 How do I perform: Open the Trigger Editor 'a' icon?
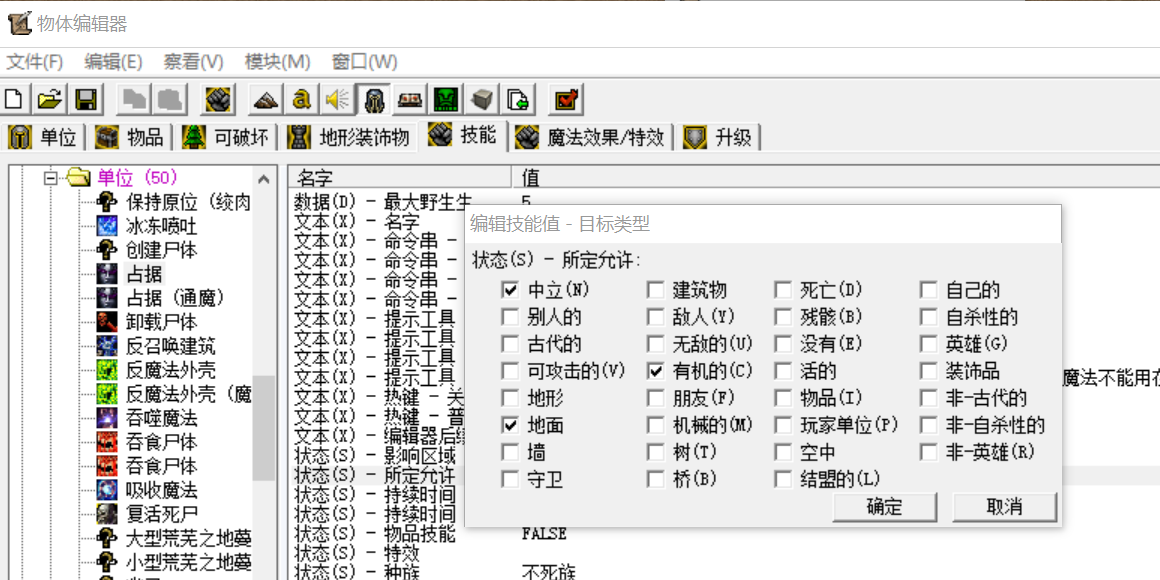point(301,99)
